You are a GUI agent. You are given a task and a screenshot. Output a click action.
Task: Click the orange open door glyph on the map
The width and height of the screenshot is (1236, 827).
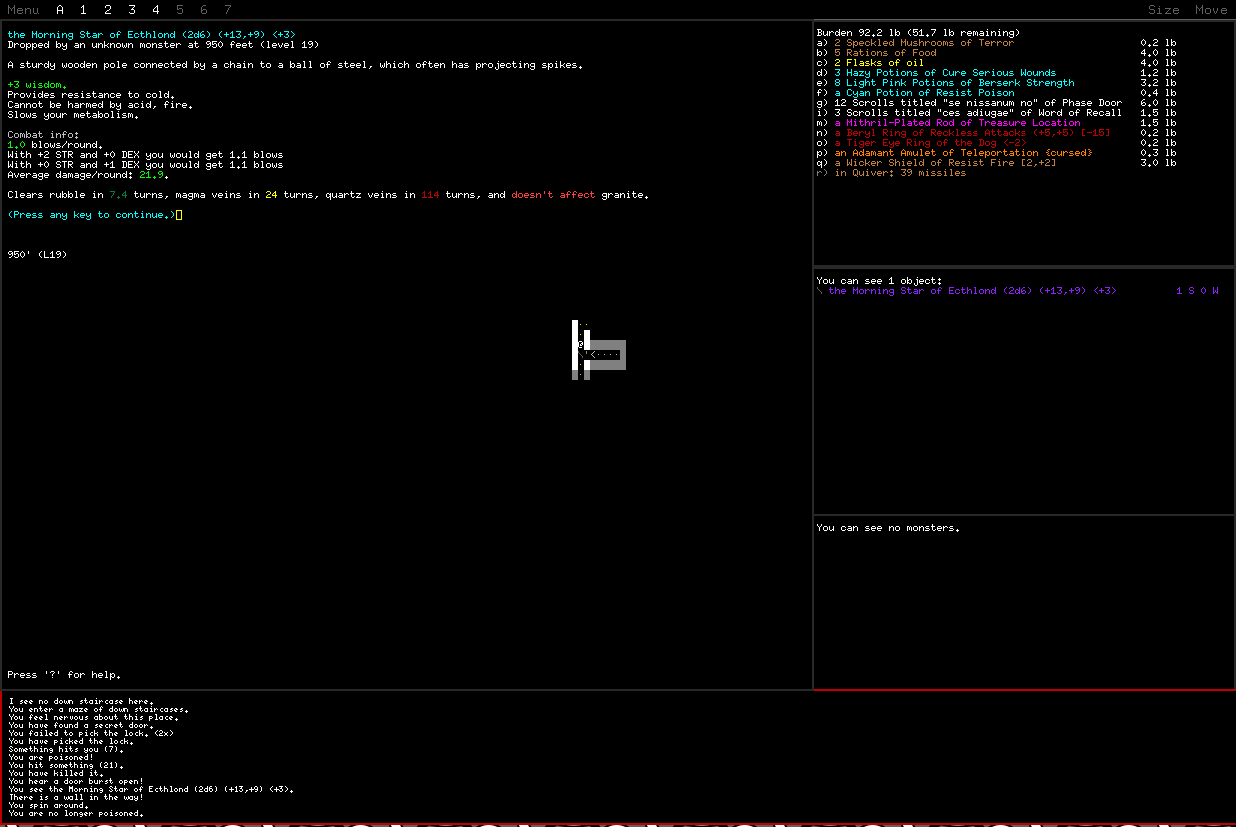(x=587, y=353)
